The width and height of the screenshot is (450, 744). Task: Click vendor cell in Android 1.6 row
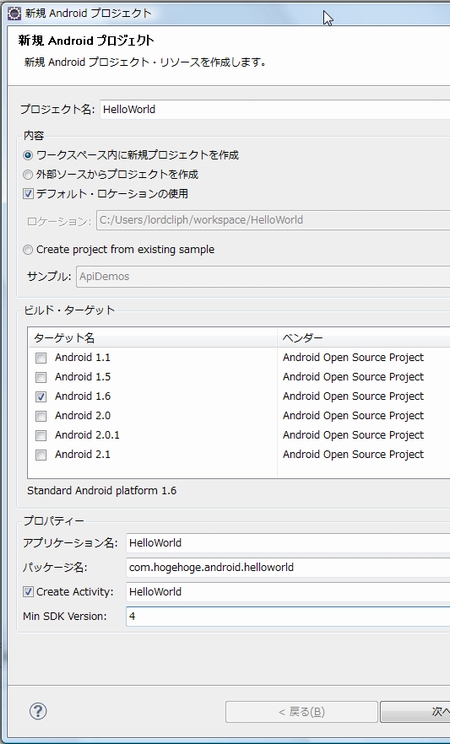353,396
